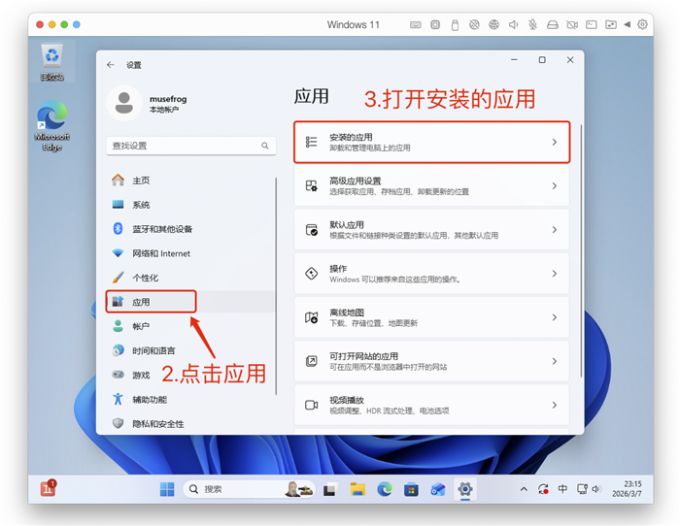Expand chevron on 安装的应用 row

tap(554, 142)
